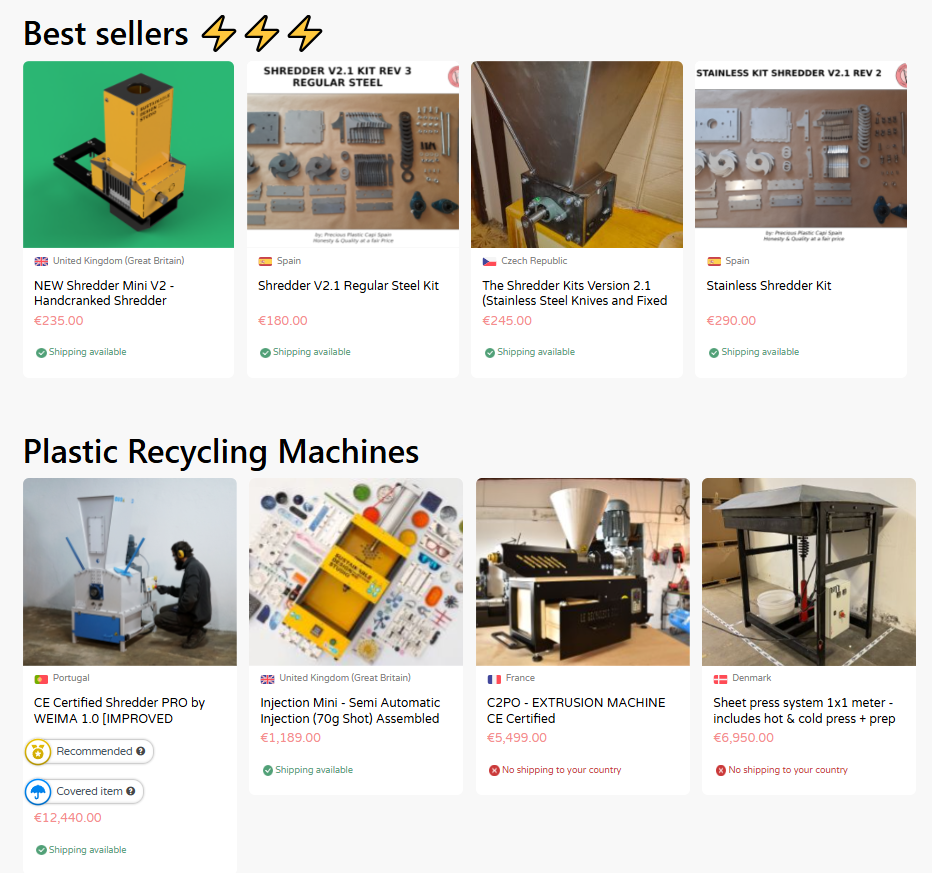
Task: Select the yellow Shredder Mini product image
Action: (x=128, y=155)
